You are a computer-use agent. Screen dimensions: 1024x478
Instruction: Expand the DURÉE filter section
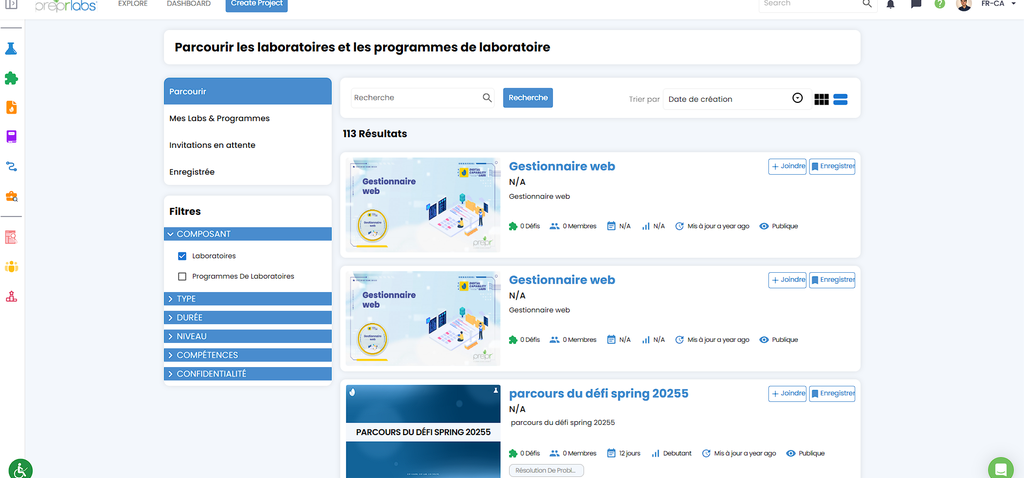point(248,317)
